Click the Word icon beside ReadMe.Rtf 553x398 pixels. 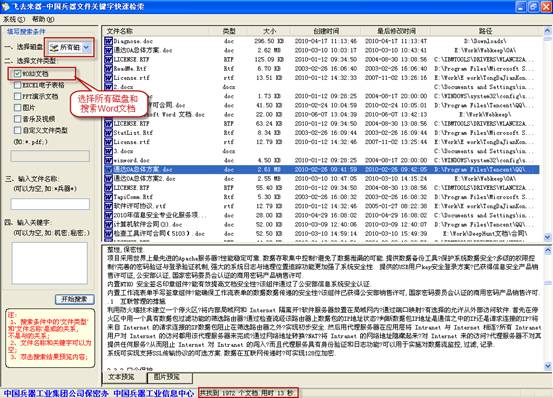pyautogui.click(x=108, y=69)
